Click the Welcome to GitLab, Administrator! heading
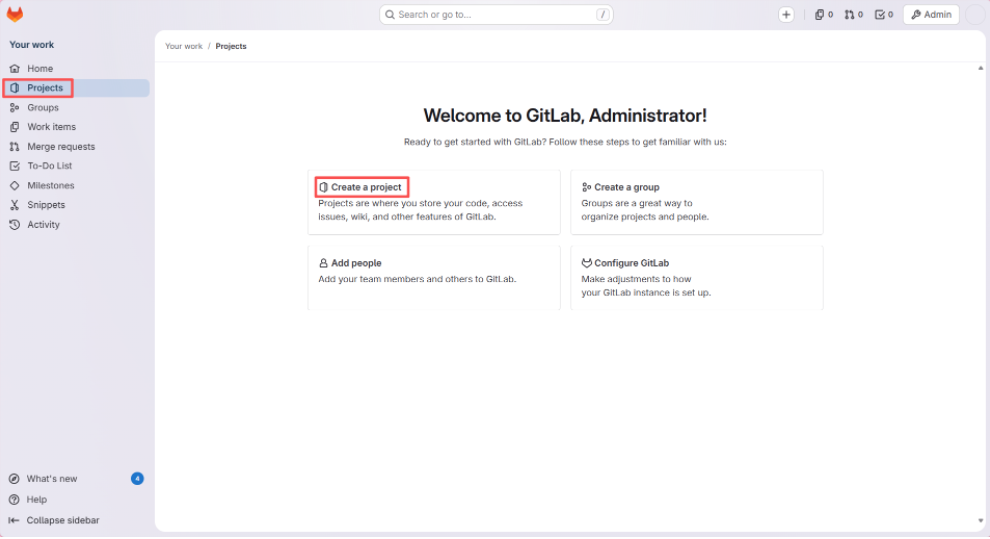The width and height of the screenshot is (990, 539). click(565, 116)
